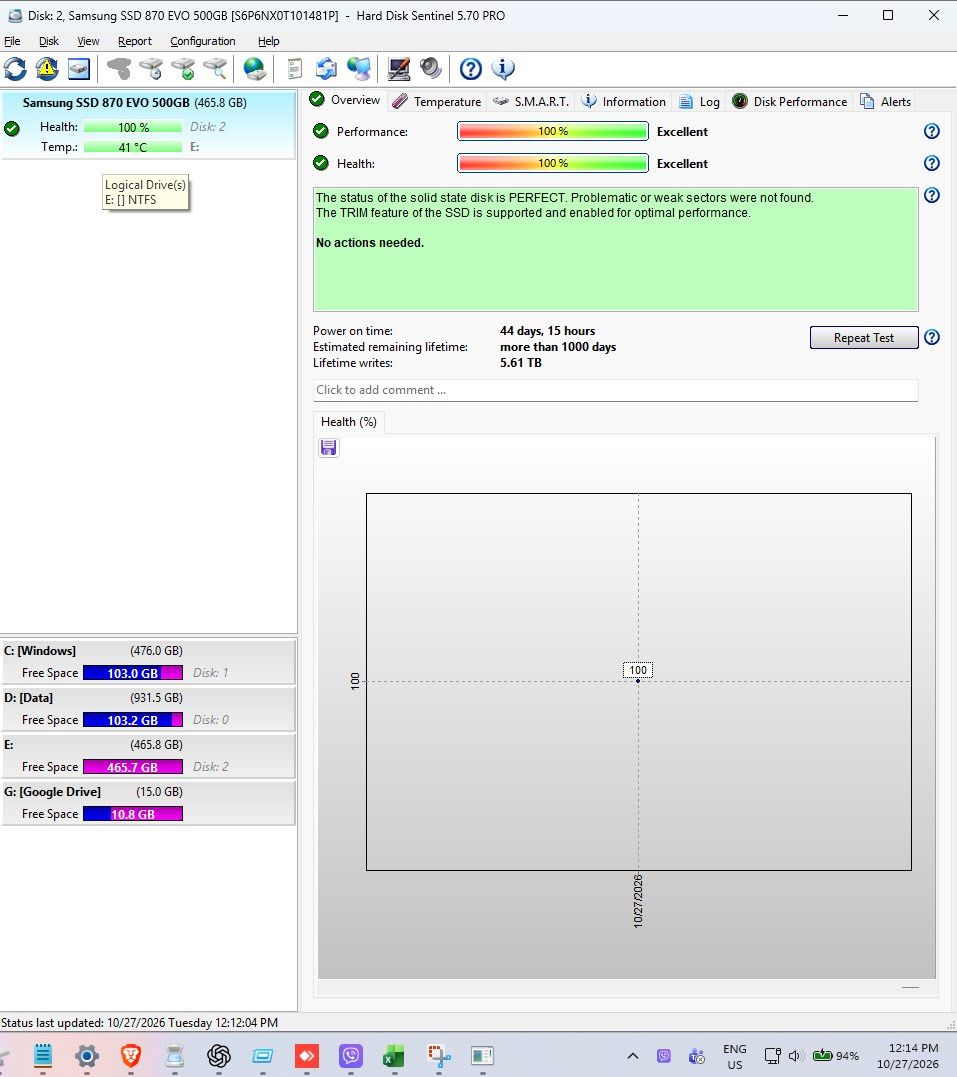Viewport: 957px width, 1077px height.
Task: Click the globe with computer monitor toolbar icon
Action: click(x=359, y=69)
